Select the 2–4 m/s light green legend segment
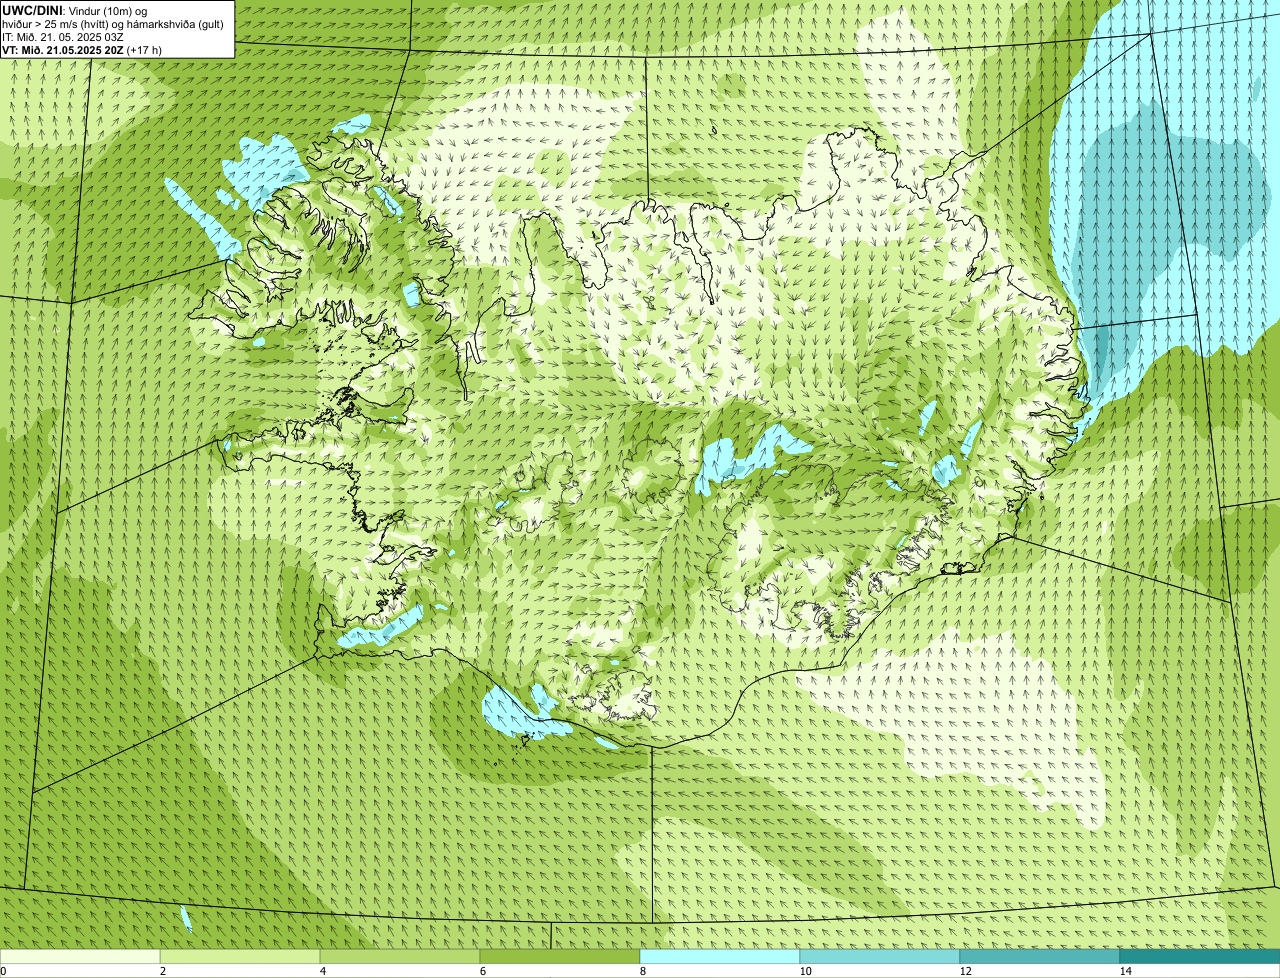1280x978 pixels. 240,956
